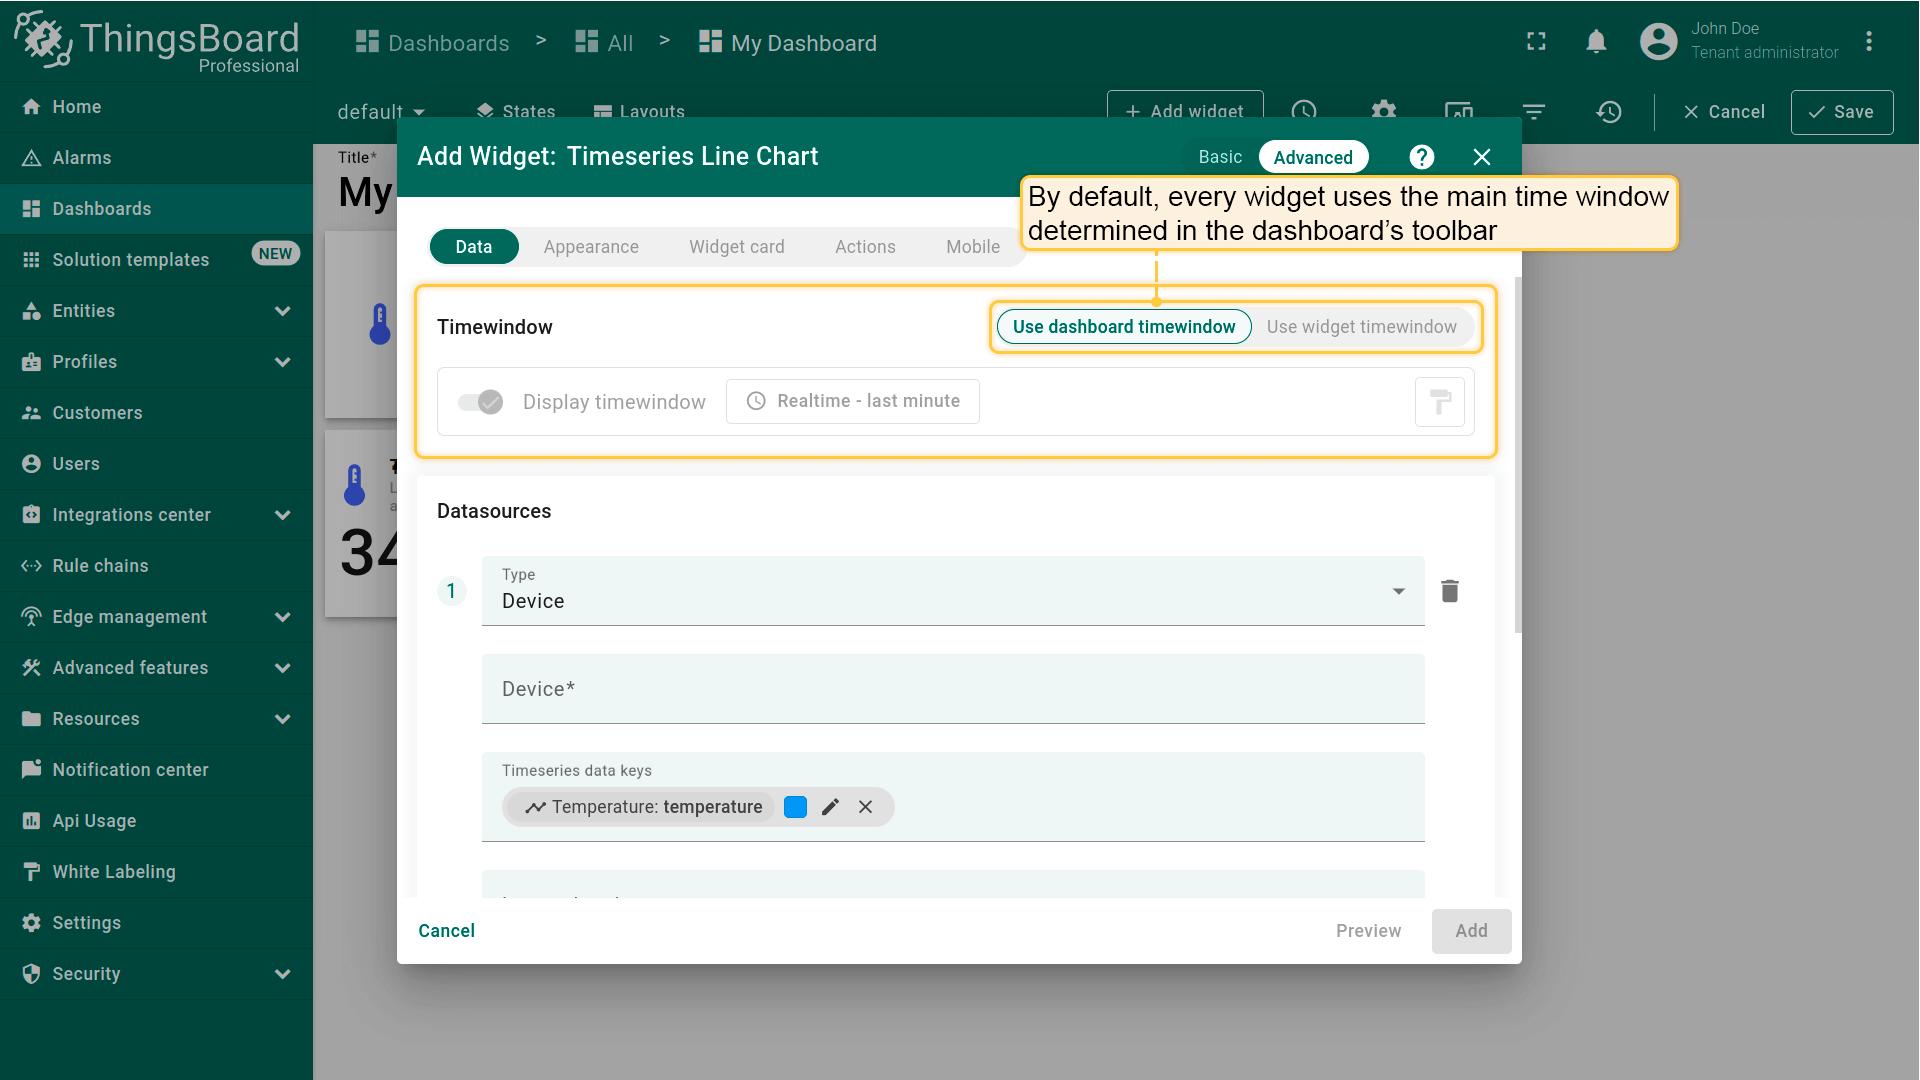Select Use widget timewindow option
Screen dimensions: 1920x1080
pyautogui.click(x=1361, y=327)
